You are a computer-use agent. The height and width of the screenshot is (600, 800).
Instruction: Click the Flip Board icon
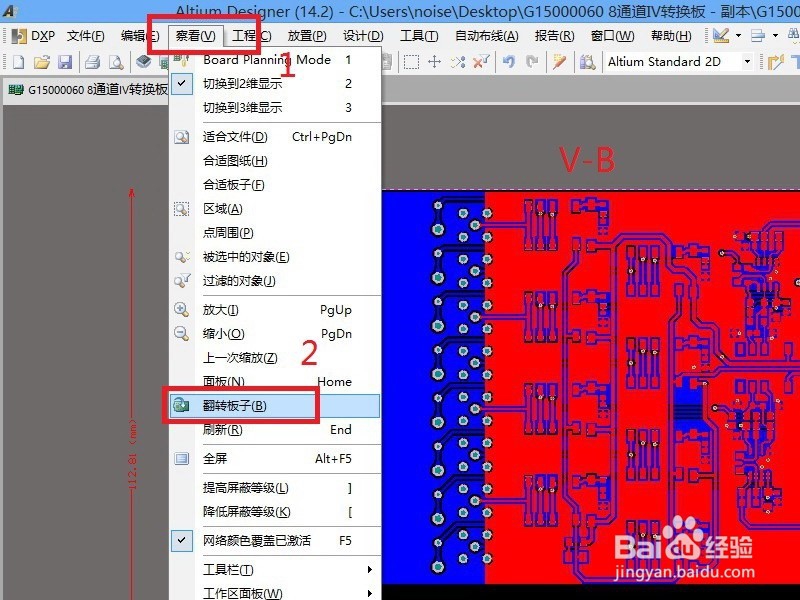click(182, 406)
